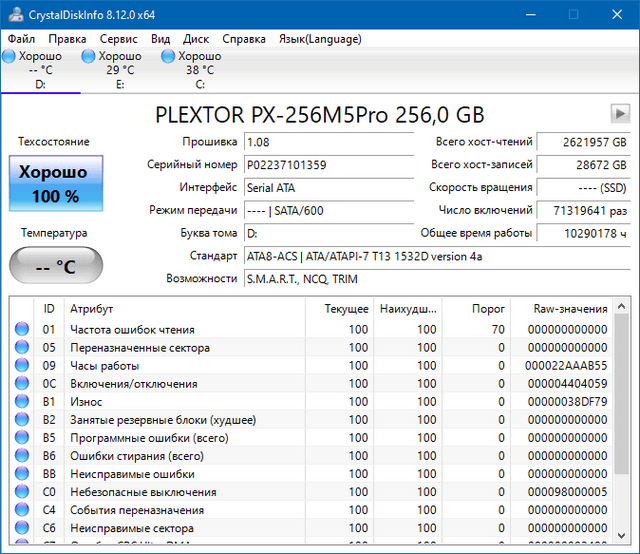Viewport: 640px width, 554px height.
Task: Click status orb for Неисправимые сектора row
Action: pos(22,528)
